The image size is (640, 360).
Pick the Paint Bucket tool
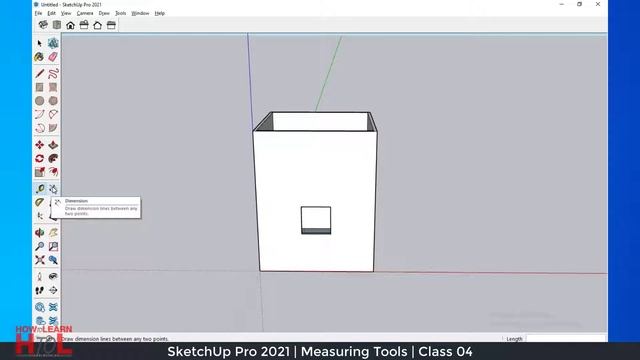tap(40, 57)
